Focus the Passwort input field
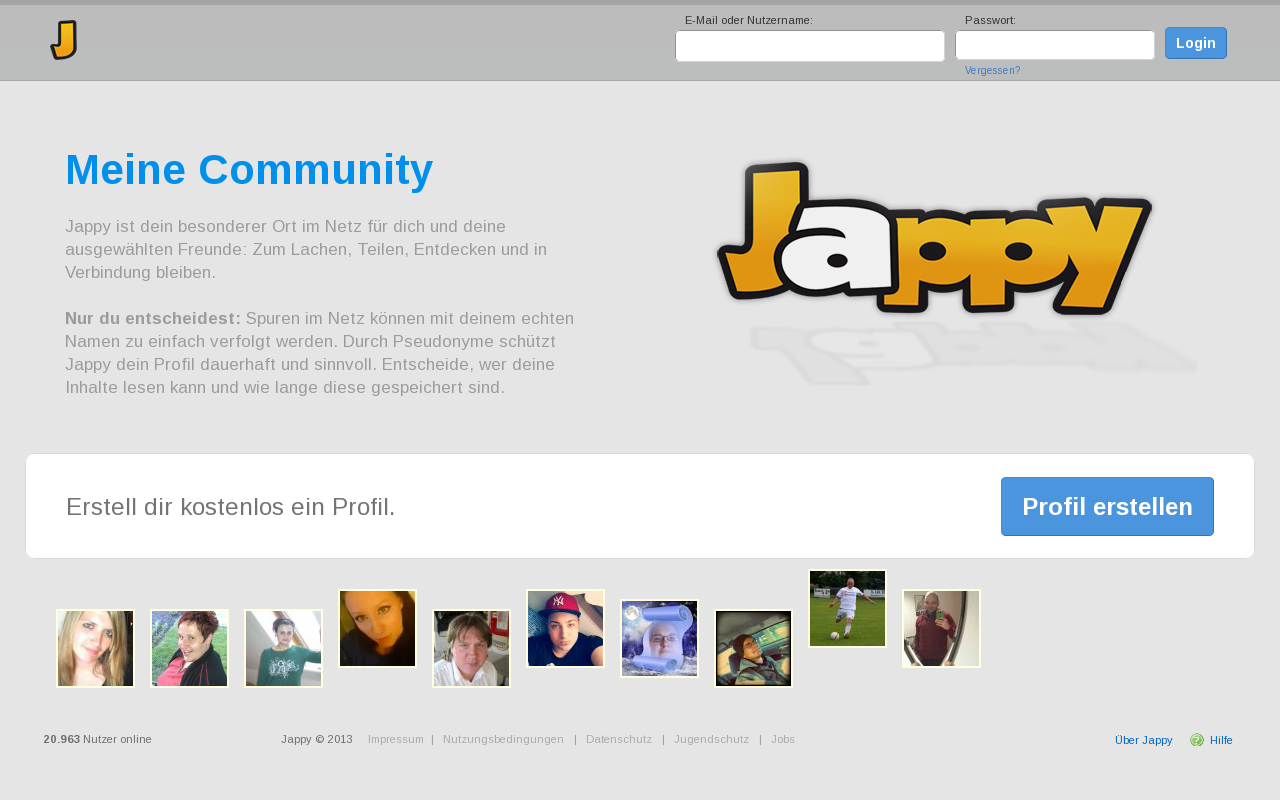The width and height of the screenshot is (1280, 800). click(1055, 45)
